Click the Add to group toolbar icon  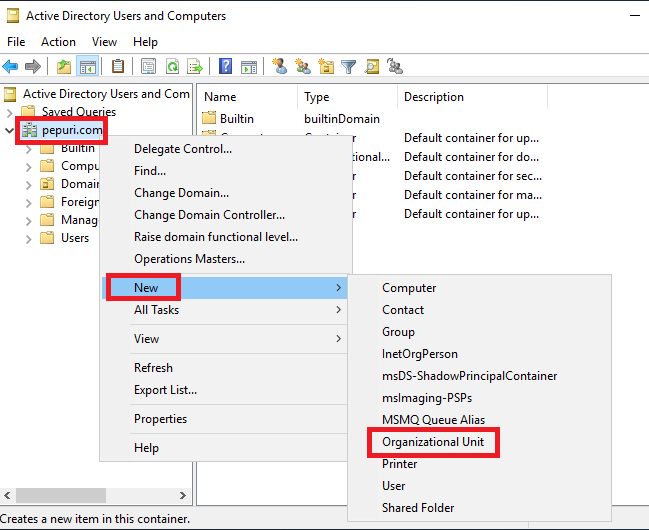(x=395, y=66)
